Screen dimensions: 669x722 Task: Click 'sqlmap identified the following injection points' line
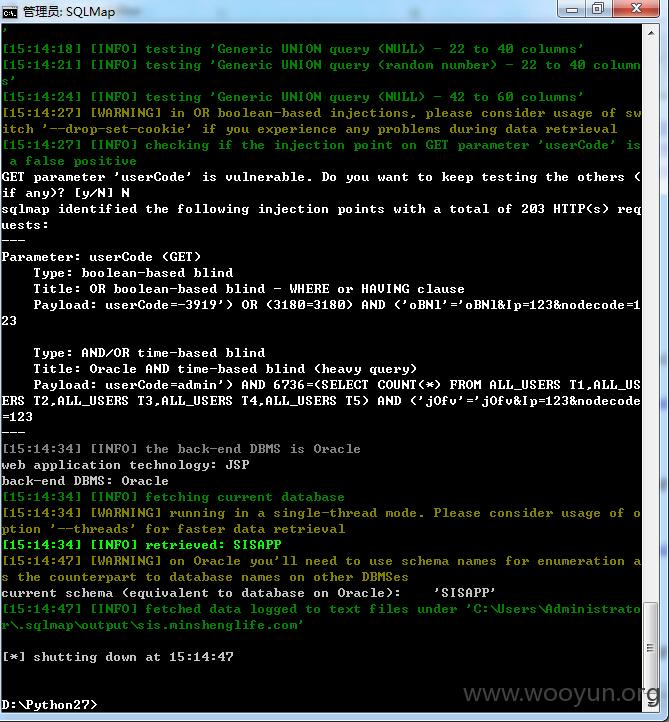[321, 209]
